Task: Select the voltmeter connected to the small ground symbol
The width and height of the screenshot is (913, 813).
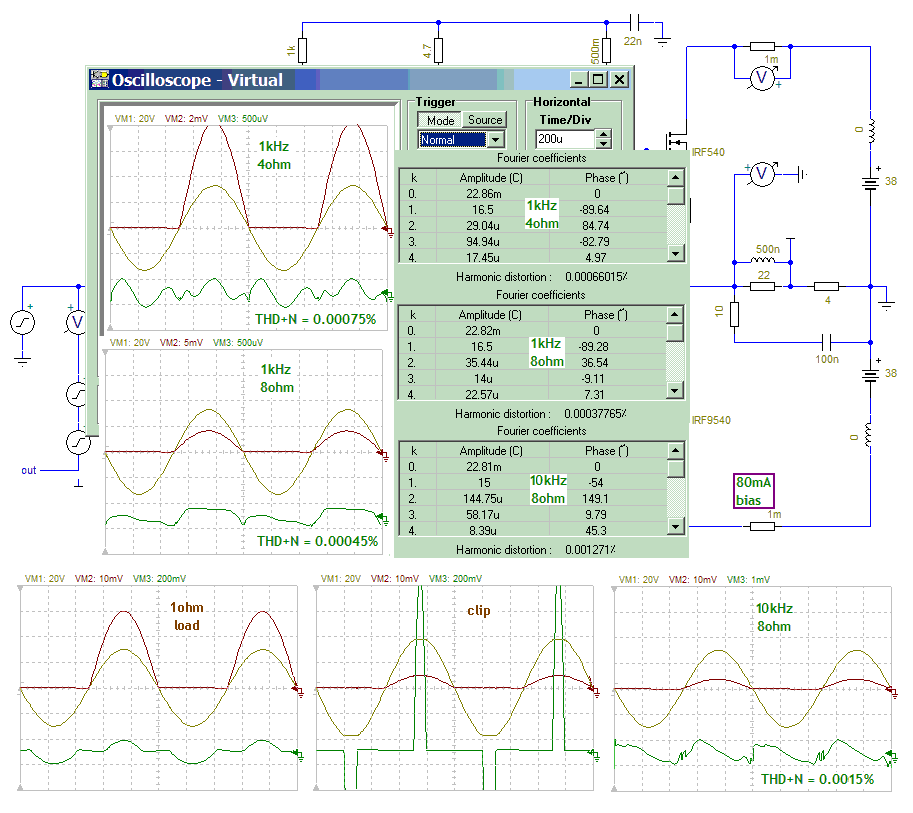Action: pos(762,174)
